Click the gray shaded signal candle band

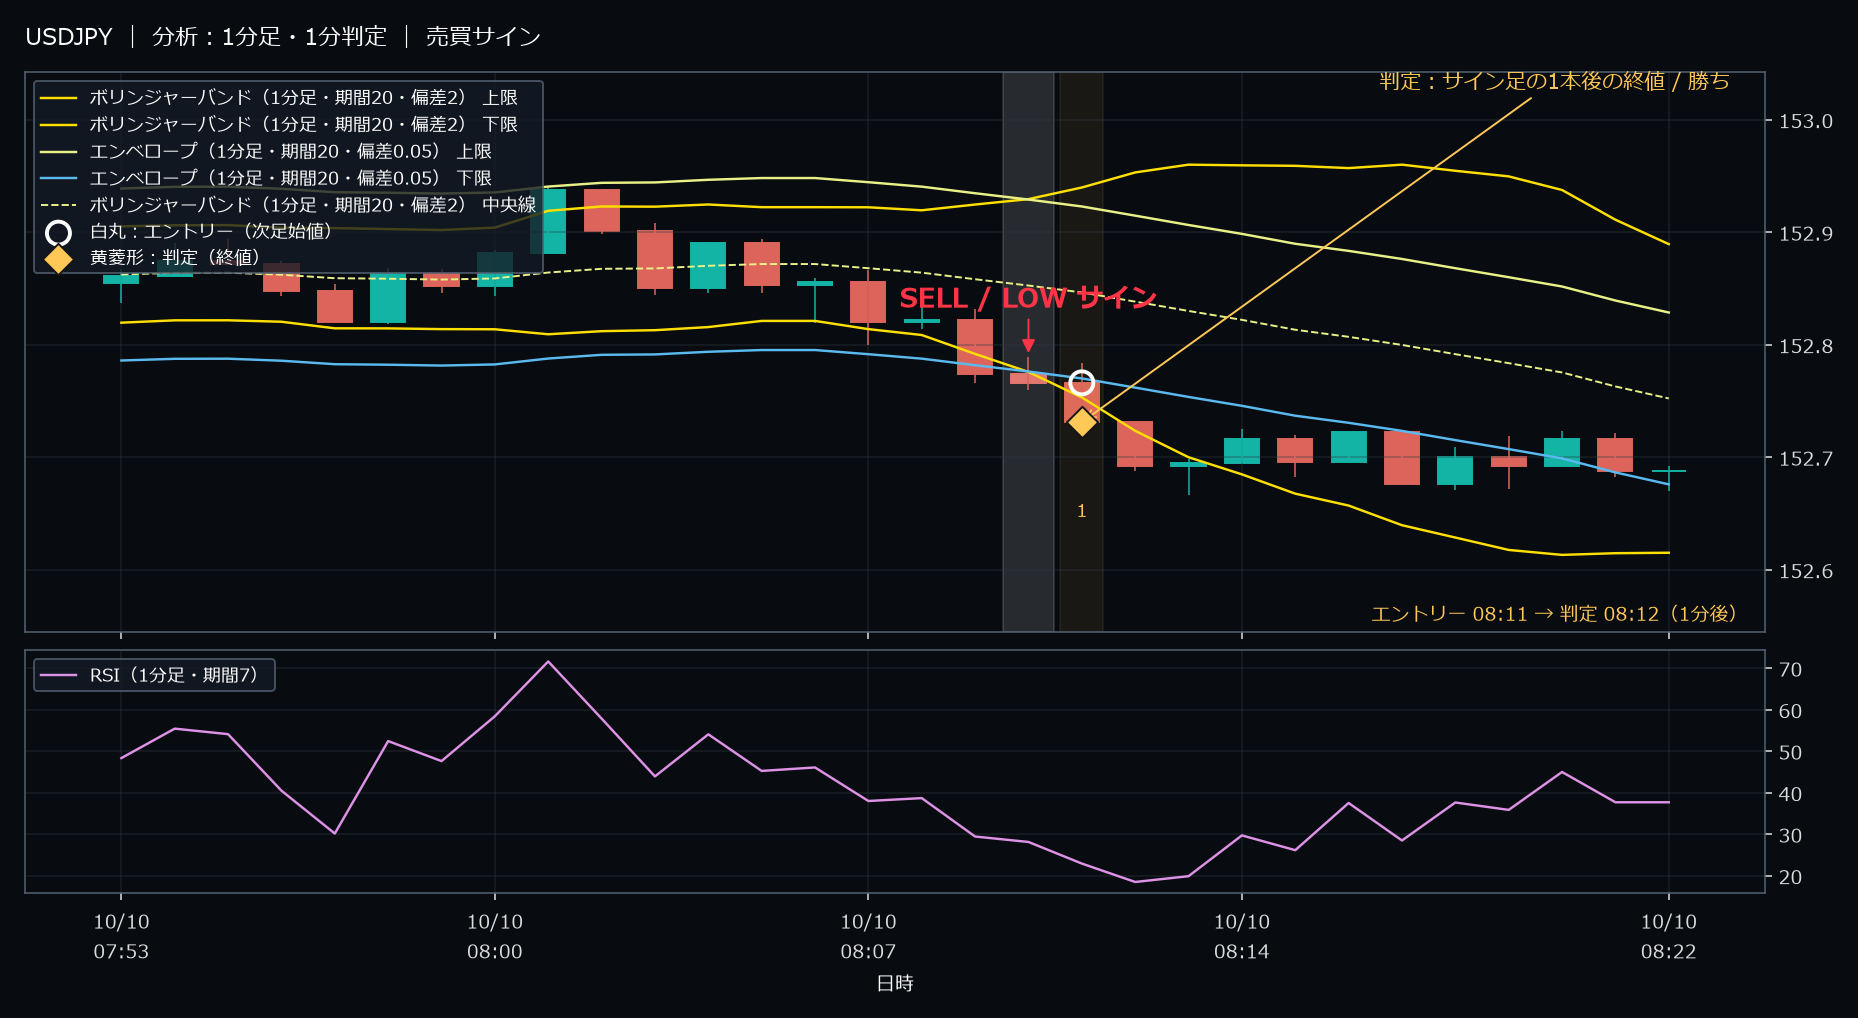point(1028,351)
